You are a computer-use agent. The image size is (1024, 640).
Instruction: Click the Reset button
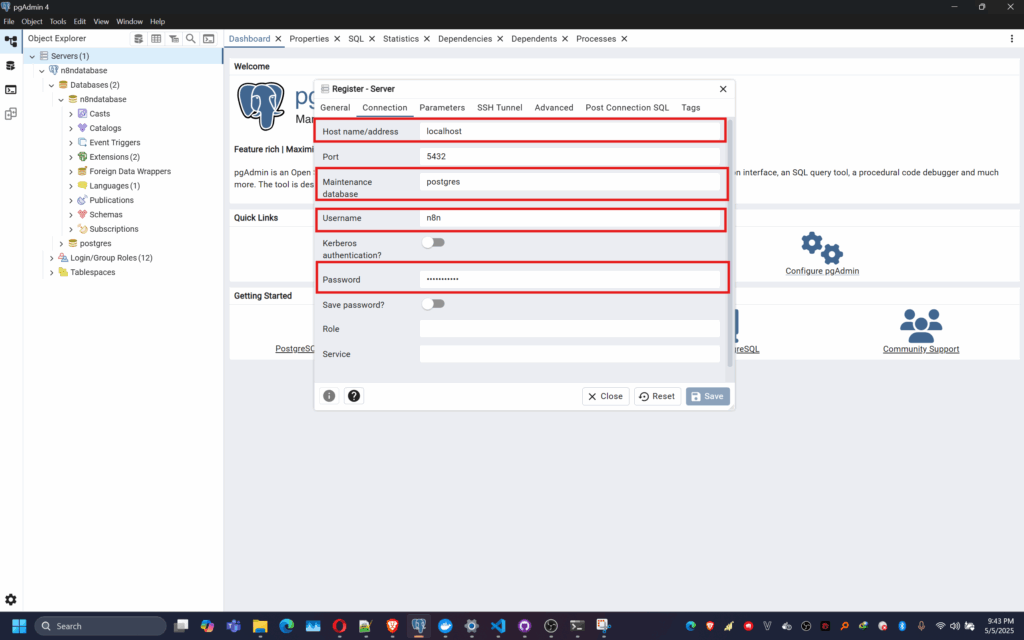point(657,396)
